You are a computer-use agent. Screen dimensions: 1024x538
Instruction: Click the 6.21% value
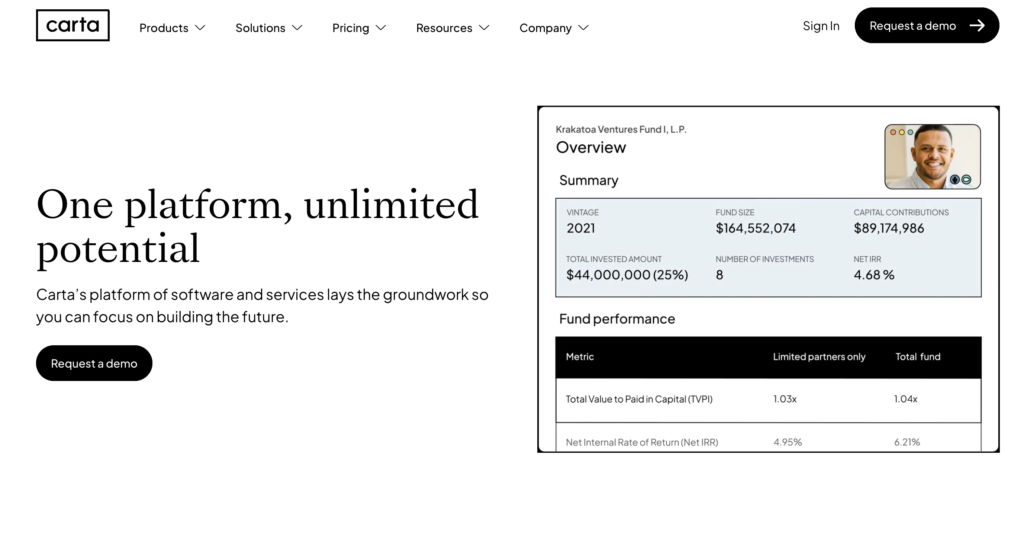coord(907,442)
